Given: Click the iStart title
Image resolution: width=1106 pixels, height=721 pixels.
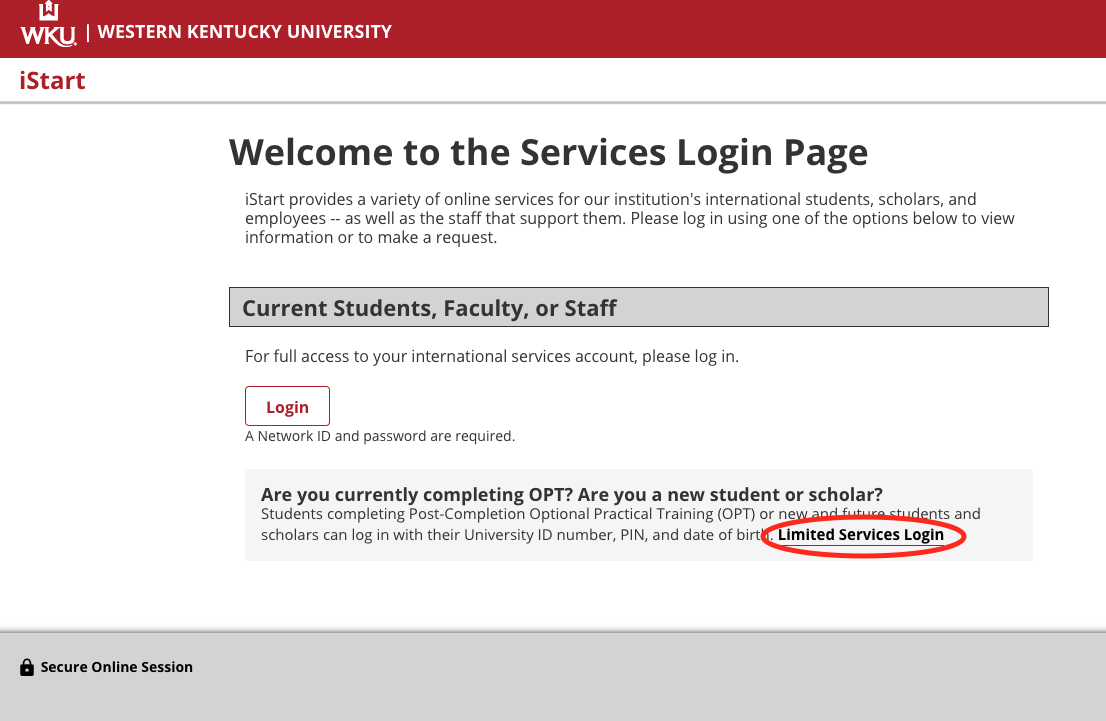Looking at the screenshot, I should 52,81.
